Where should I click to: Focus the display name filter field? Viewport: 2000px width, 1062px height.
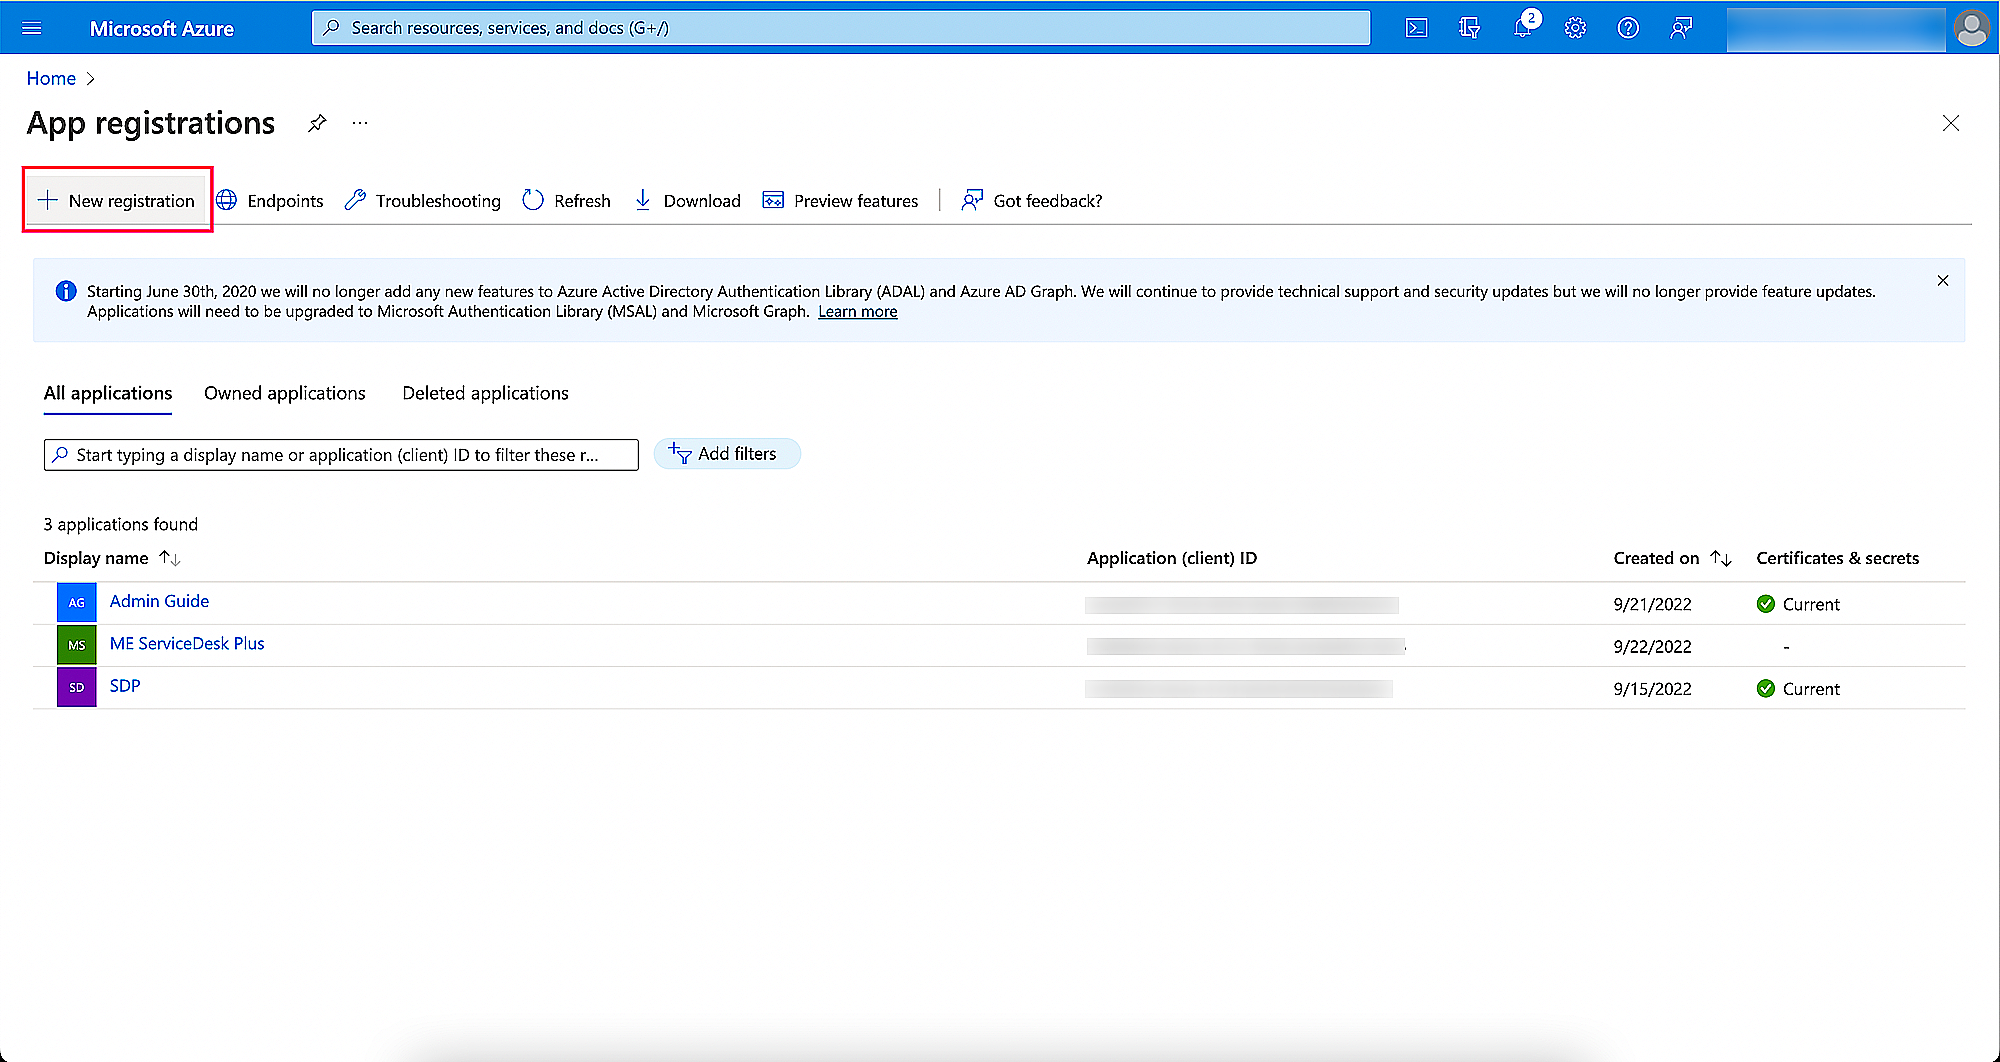point(341,455)
